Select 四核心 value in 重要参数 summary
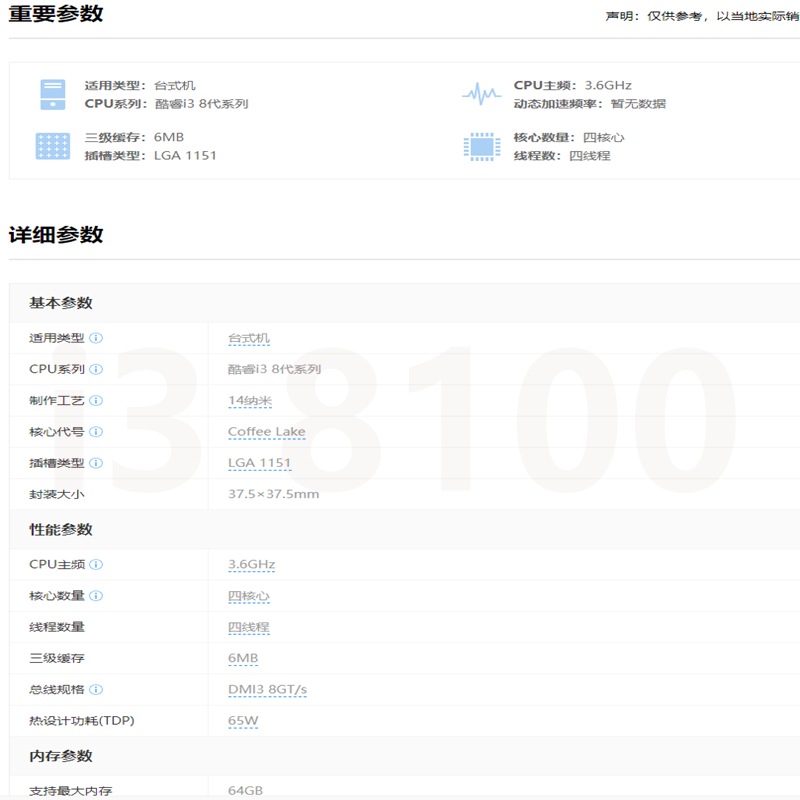 click(x=604, y=138)
